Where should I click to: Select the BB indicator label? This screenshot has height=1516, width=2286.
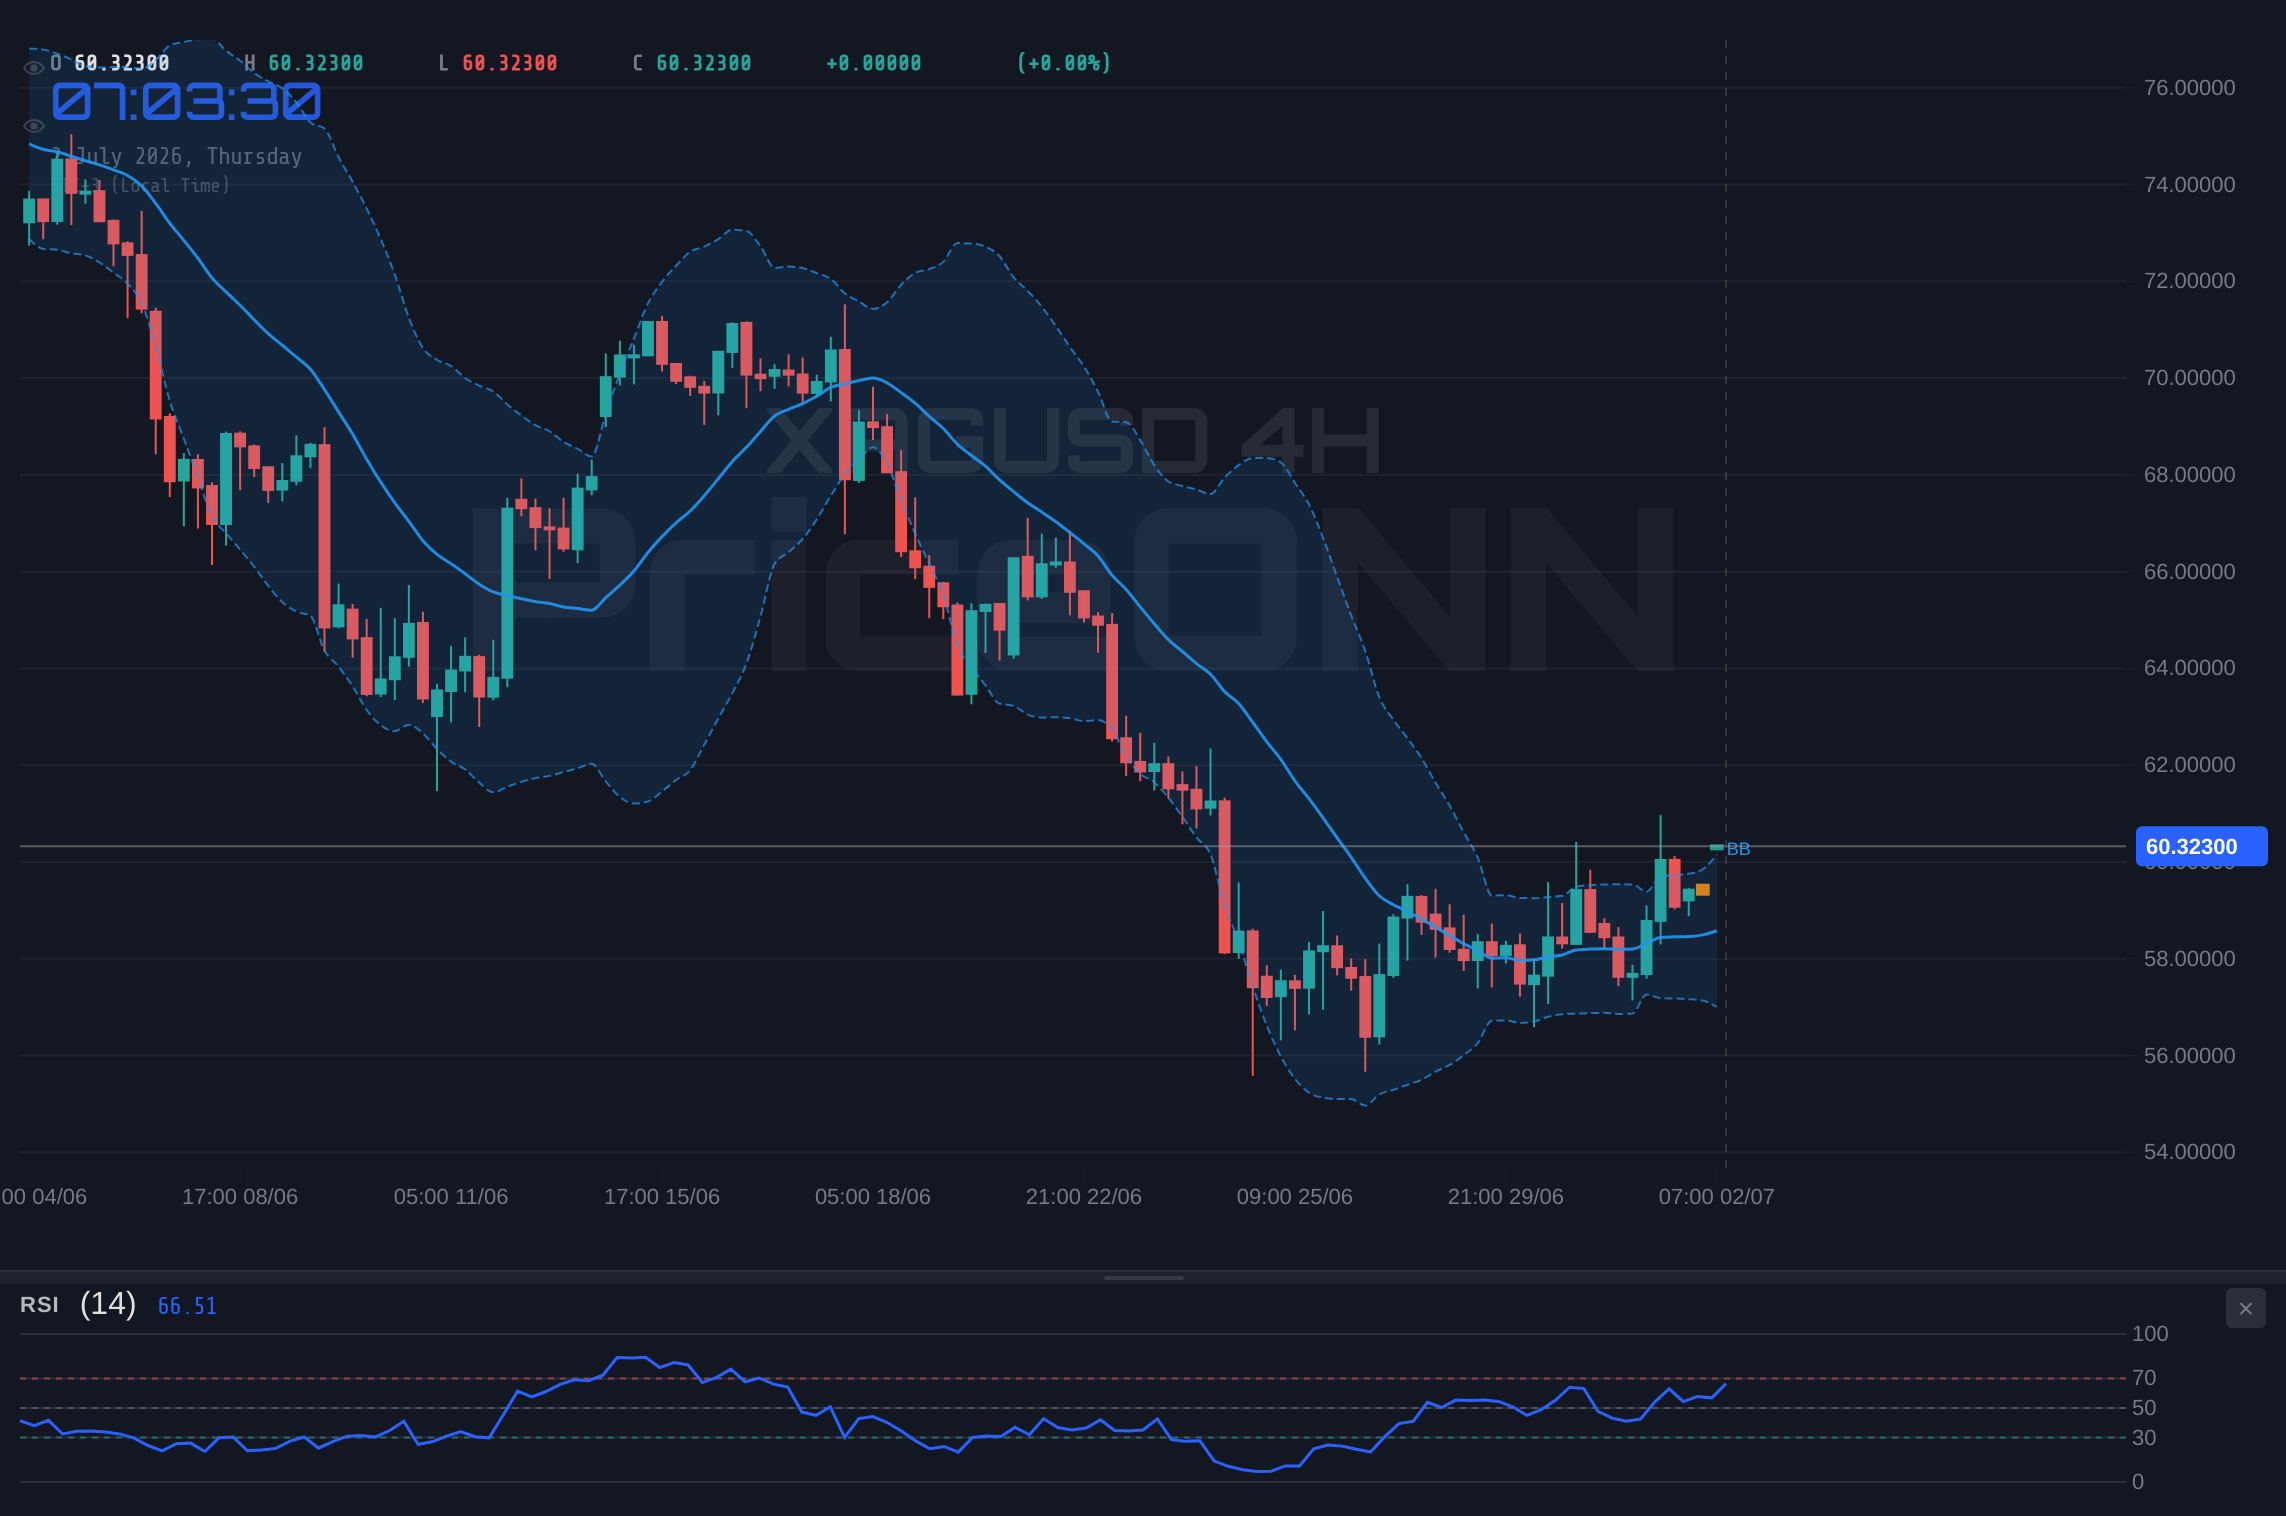click(1738, 849)
